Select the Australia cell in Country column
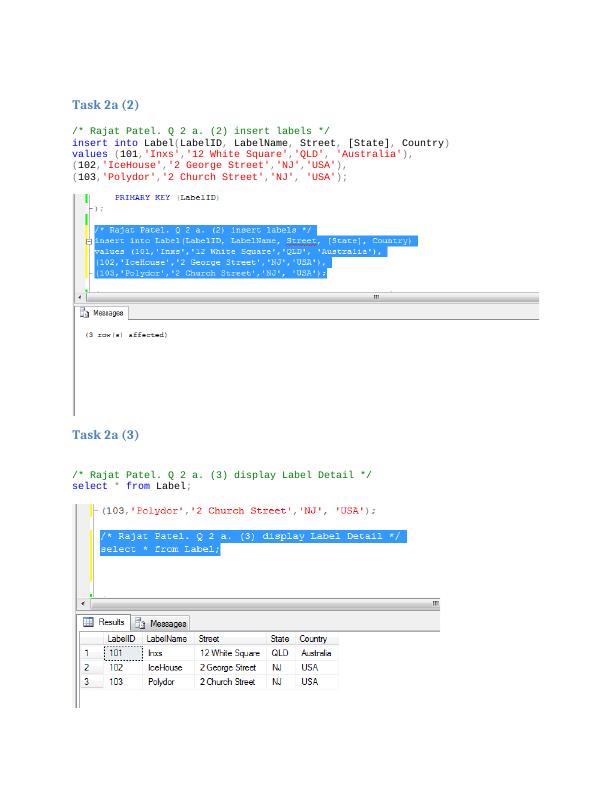Screen dimensions: 612x792 click(x=316, y=653)
